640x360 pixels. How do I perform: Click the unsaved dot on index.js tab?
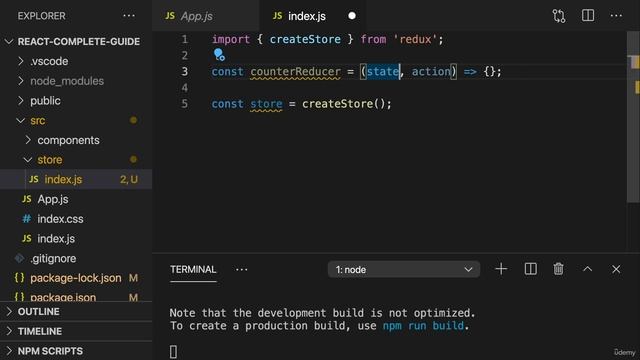[352, 16]
